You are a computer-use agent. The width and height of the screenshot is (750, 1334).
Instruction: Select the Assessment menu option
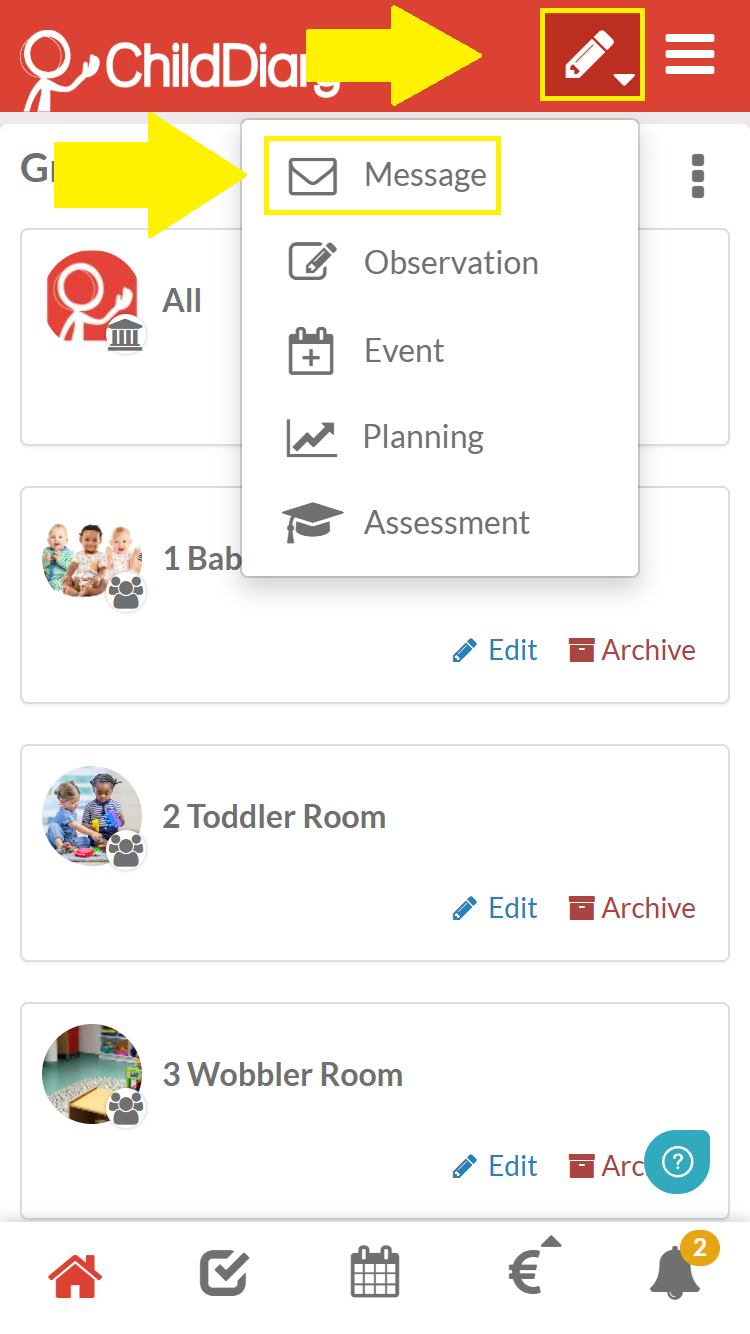[x=406, y=522]
